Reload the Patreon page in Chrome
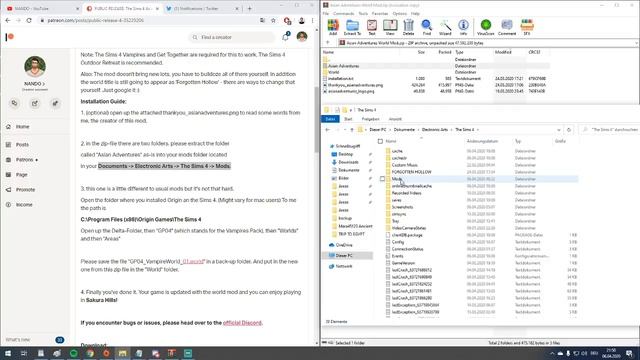 point(29,20)
